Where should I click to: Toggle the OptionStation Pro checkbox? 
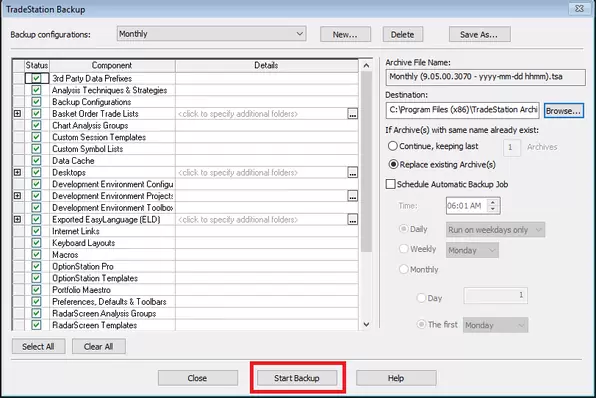click(x=36, y=266)
